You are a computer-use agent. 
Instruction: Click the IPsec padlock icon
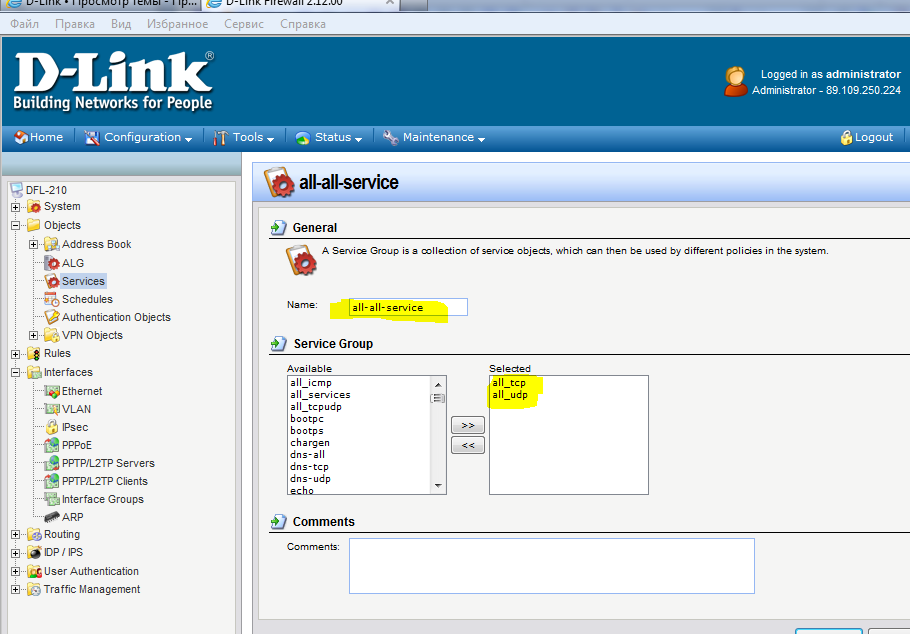pos(52,427)
